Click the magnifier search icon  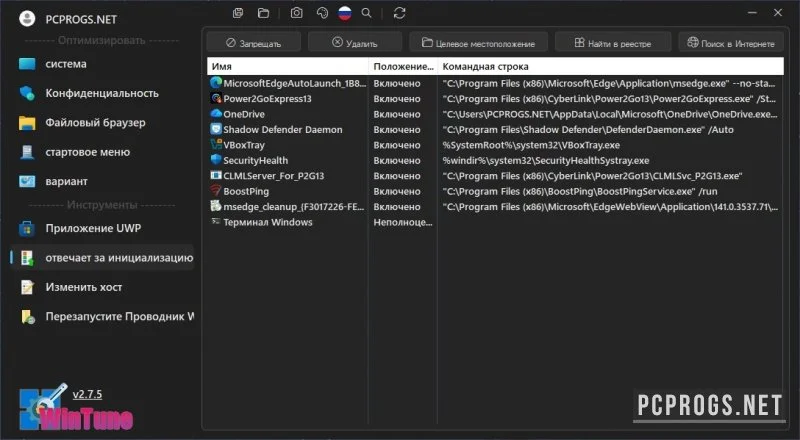click(366, 13)
